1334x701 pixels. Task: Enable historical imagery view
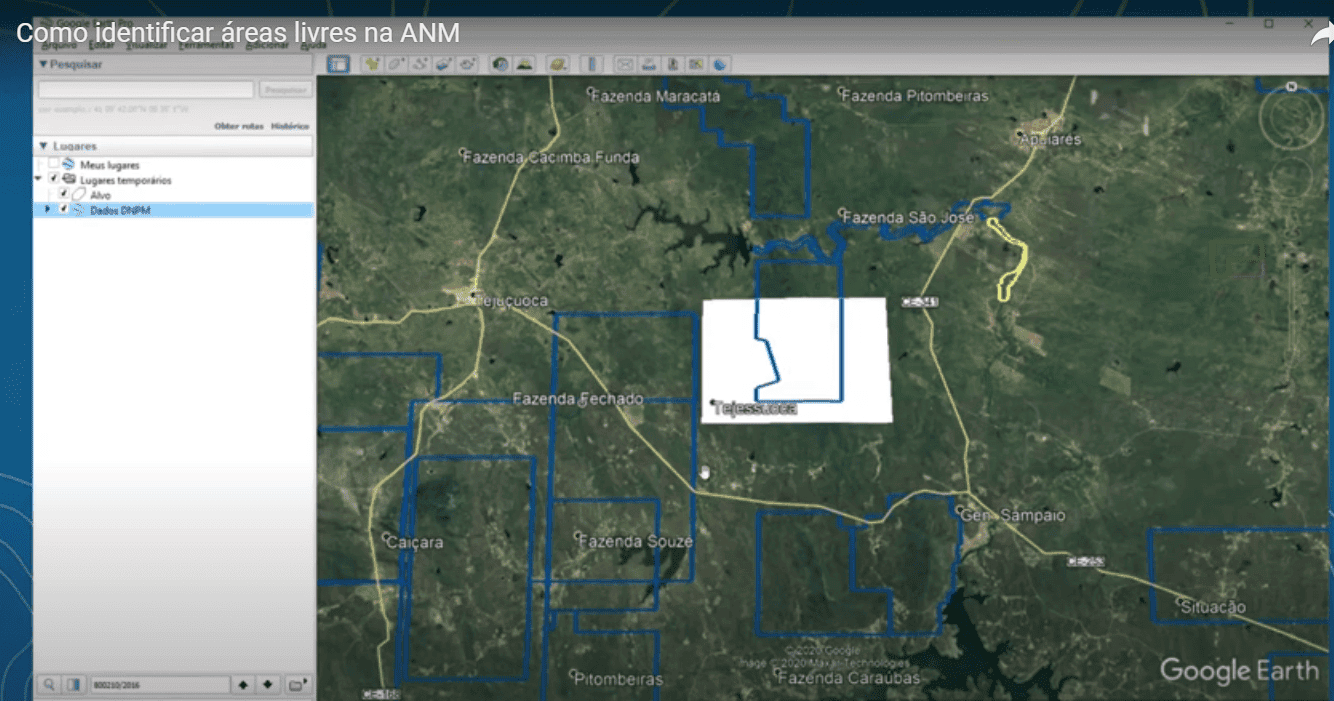click(x=498, y=63)
